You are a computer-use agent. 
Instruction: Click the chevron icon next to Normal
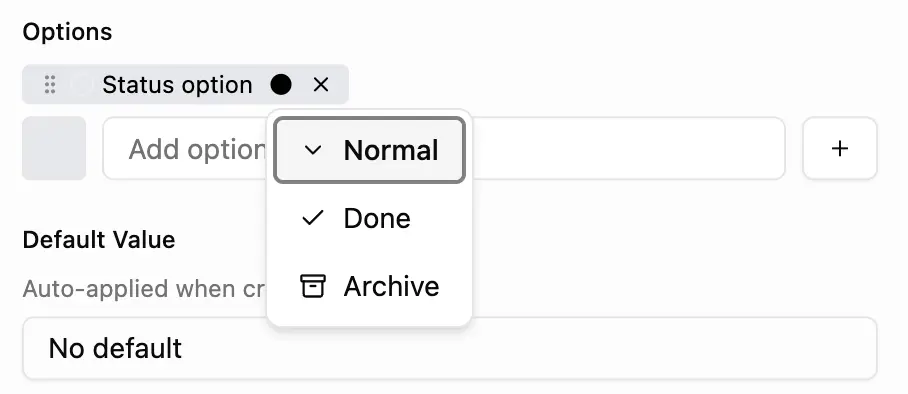[313, 150]
